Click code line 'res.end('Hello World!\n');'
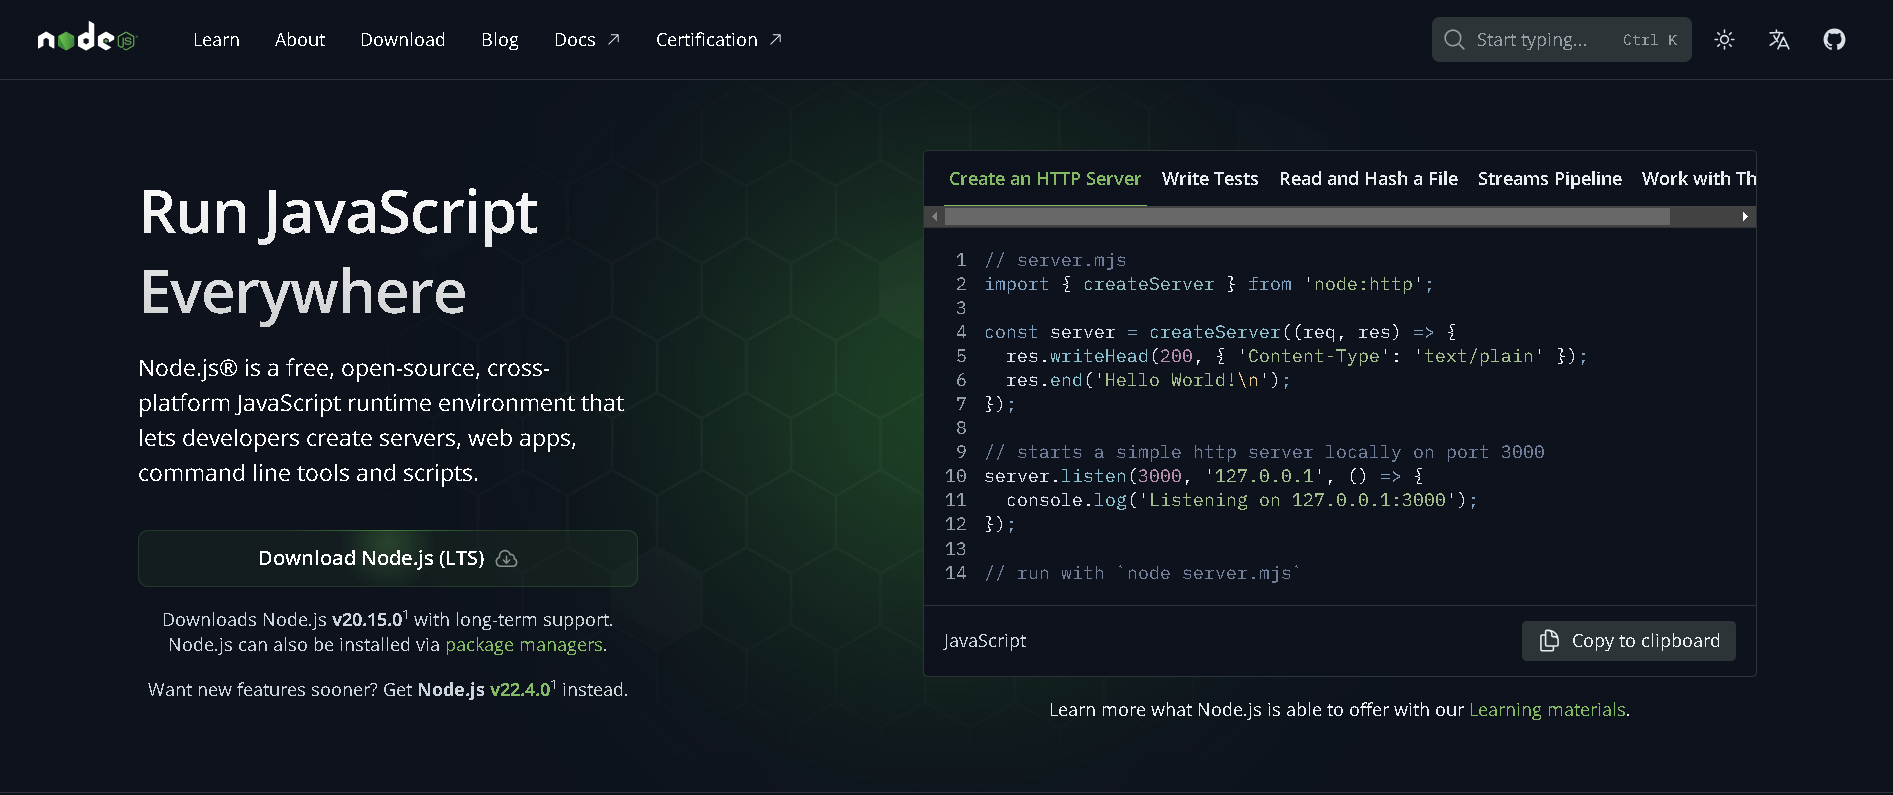1893x795 pixels. tap(1148, 380)
